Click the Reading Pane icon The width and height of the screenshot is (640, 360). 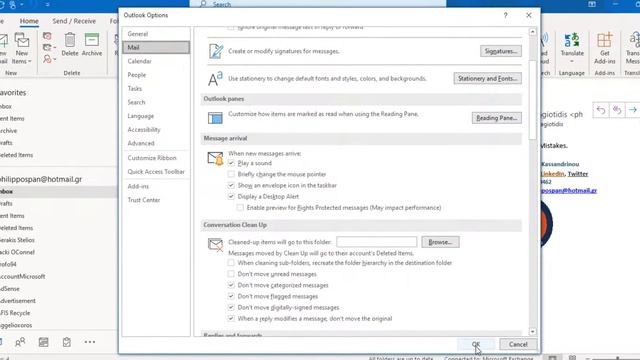click(x=215, y=118)
